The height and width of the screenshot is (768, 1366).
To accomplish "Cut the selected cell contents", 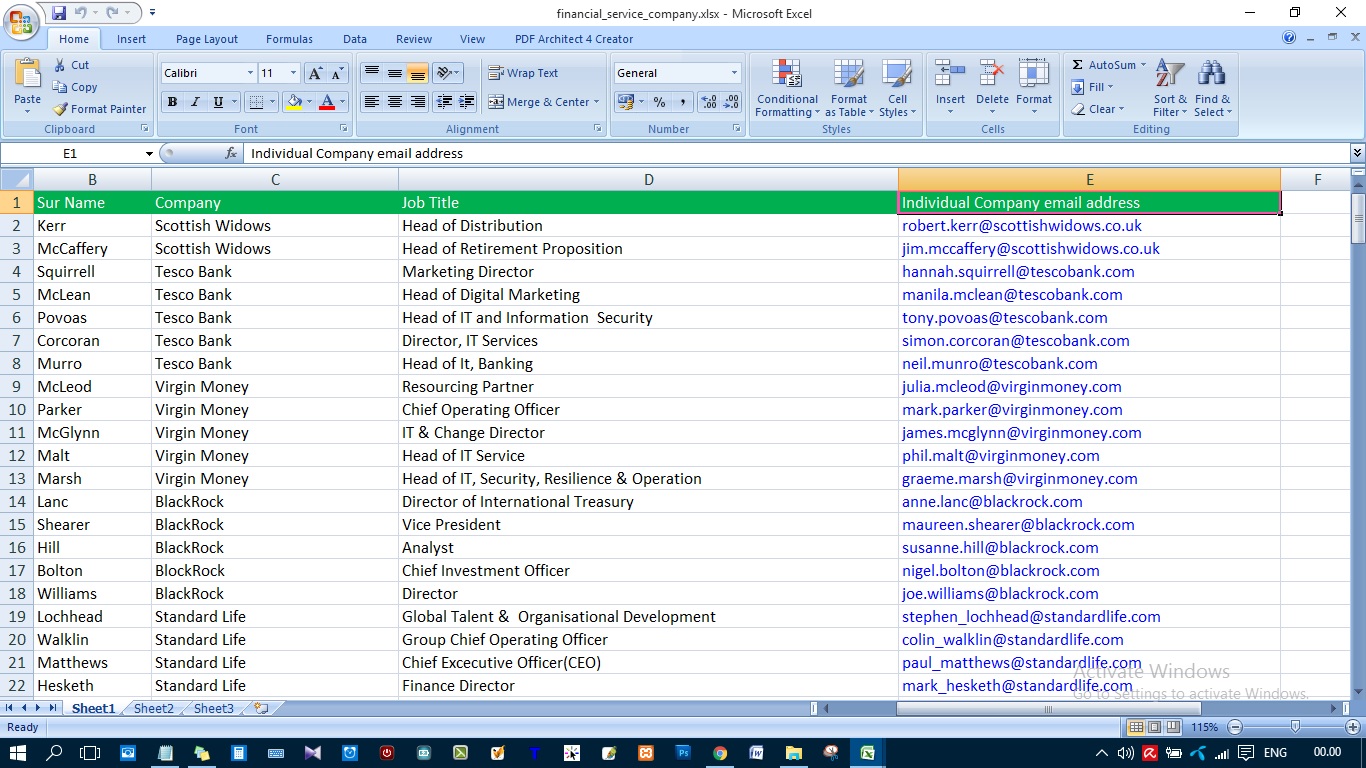I will tap(72, 65).
